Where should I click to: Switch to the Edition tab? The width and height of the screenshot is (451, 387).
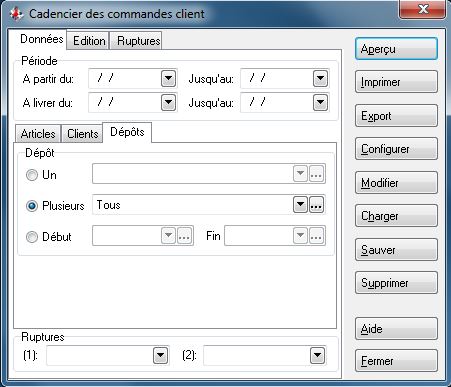point(89,41)
